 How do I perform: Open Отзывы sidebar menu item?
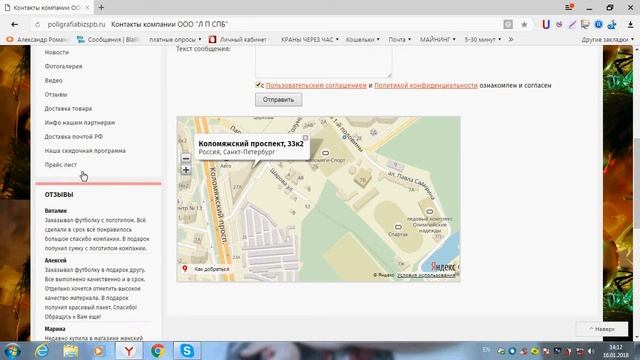pyautogui.click(x=56, y=94)
